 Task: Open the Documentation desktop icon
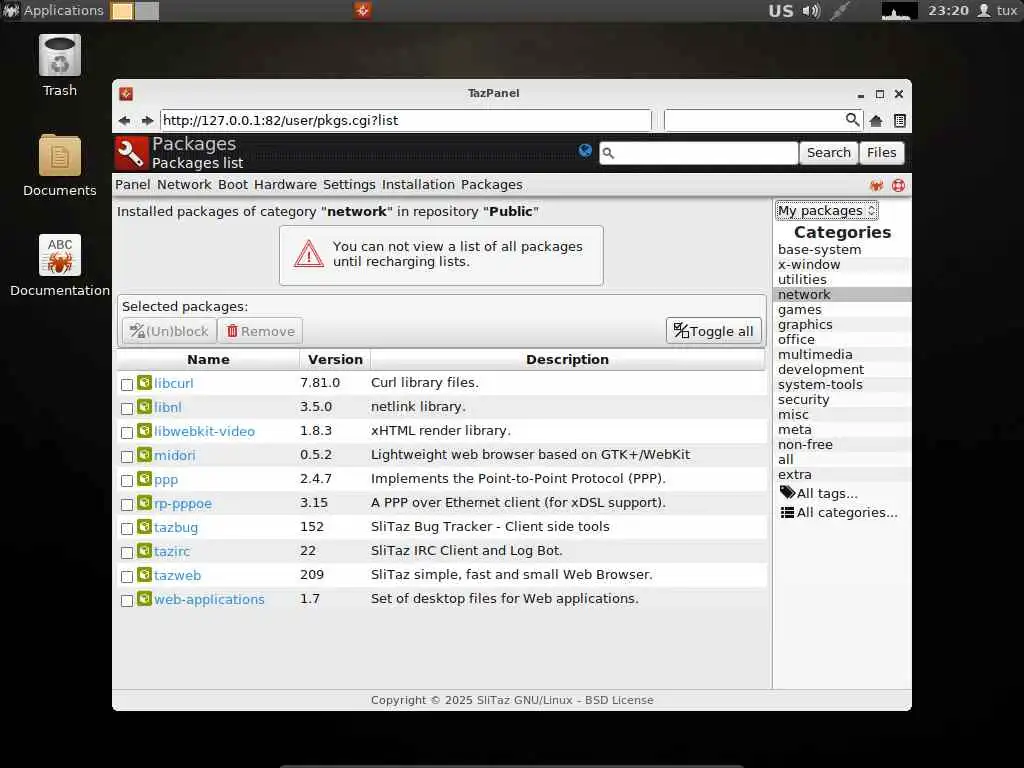[x=59, y=255]
